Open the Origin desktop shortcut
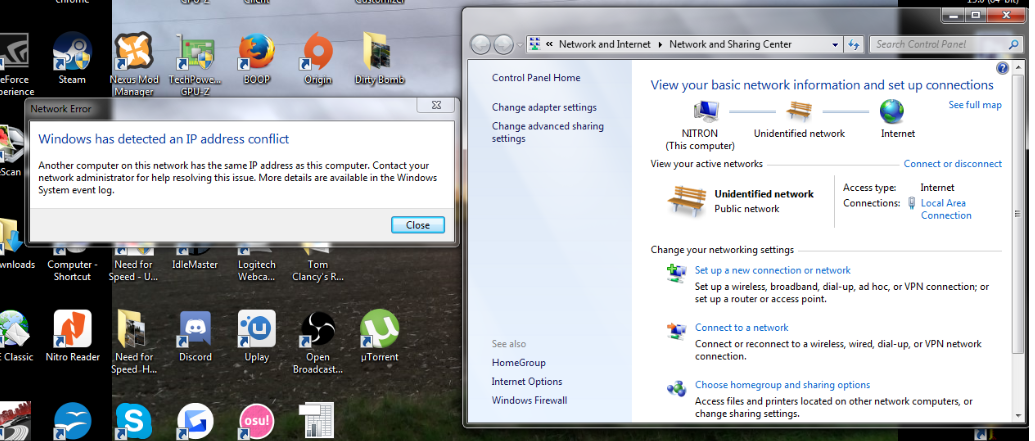This screenshot has height=441, width=1035. [317, 58]
